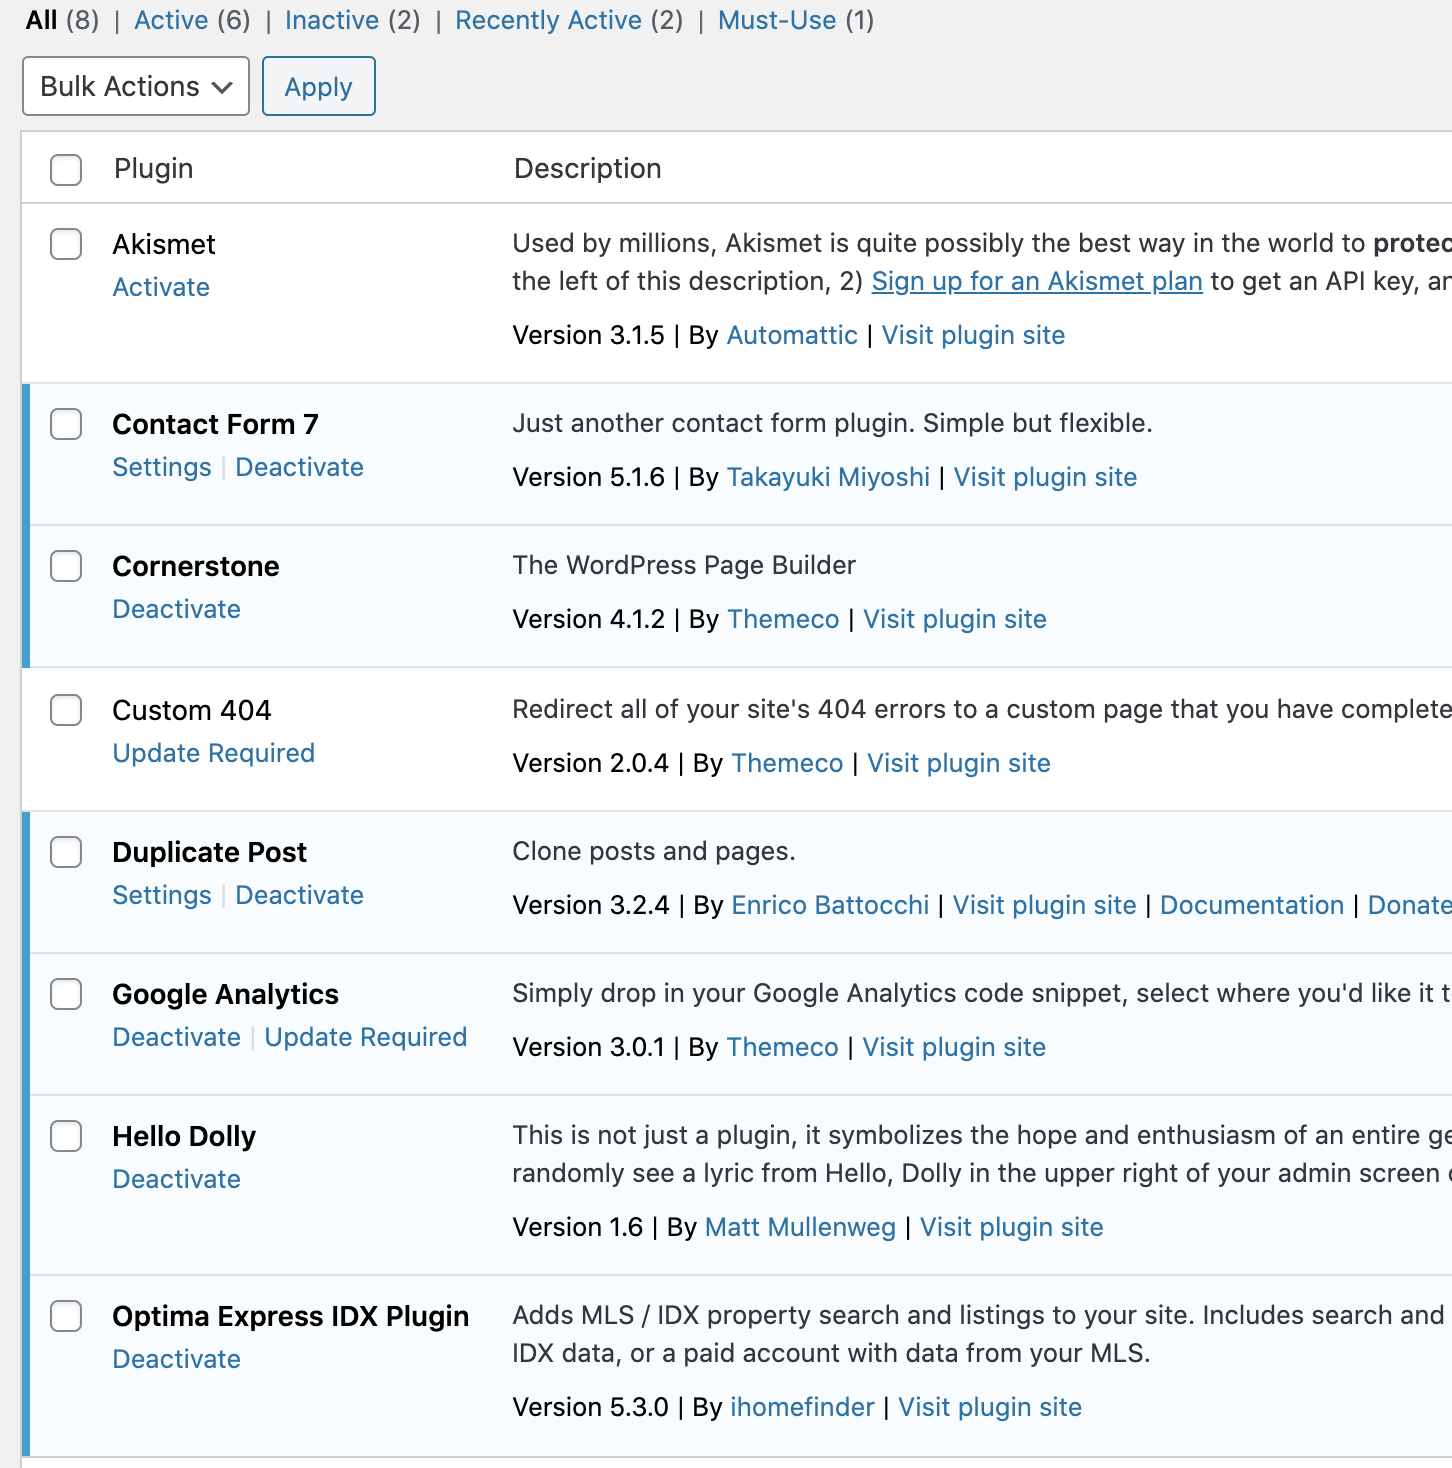Visit plugin site for Contact Form 7
Viewport: 1452px width, 1468px height.
[x=1045, y=477]
